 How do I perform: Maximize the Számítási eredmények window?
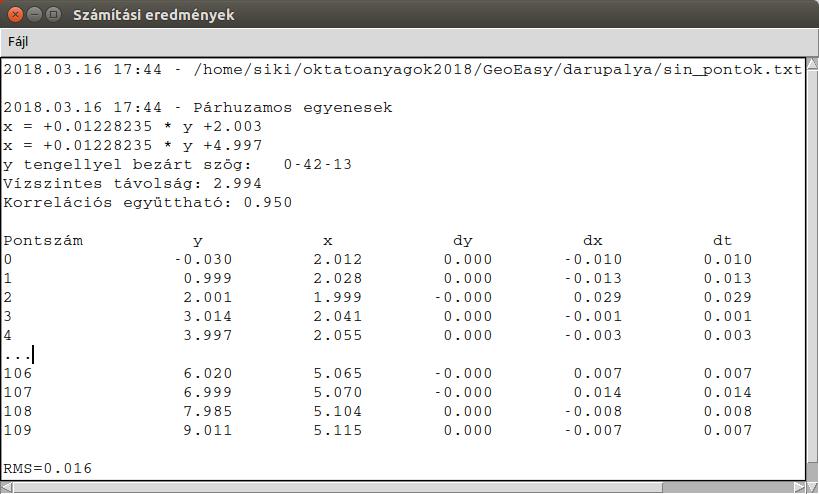[53, 14]
